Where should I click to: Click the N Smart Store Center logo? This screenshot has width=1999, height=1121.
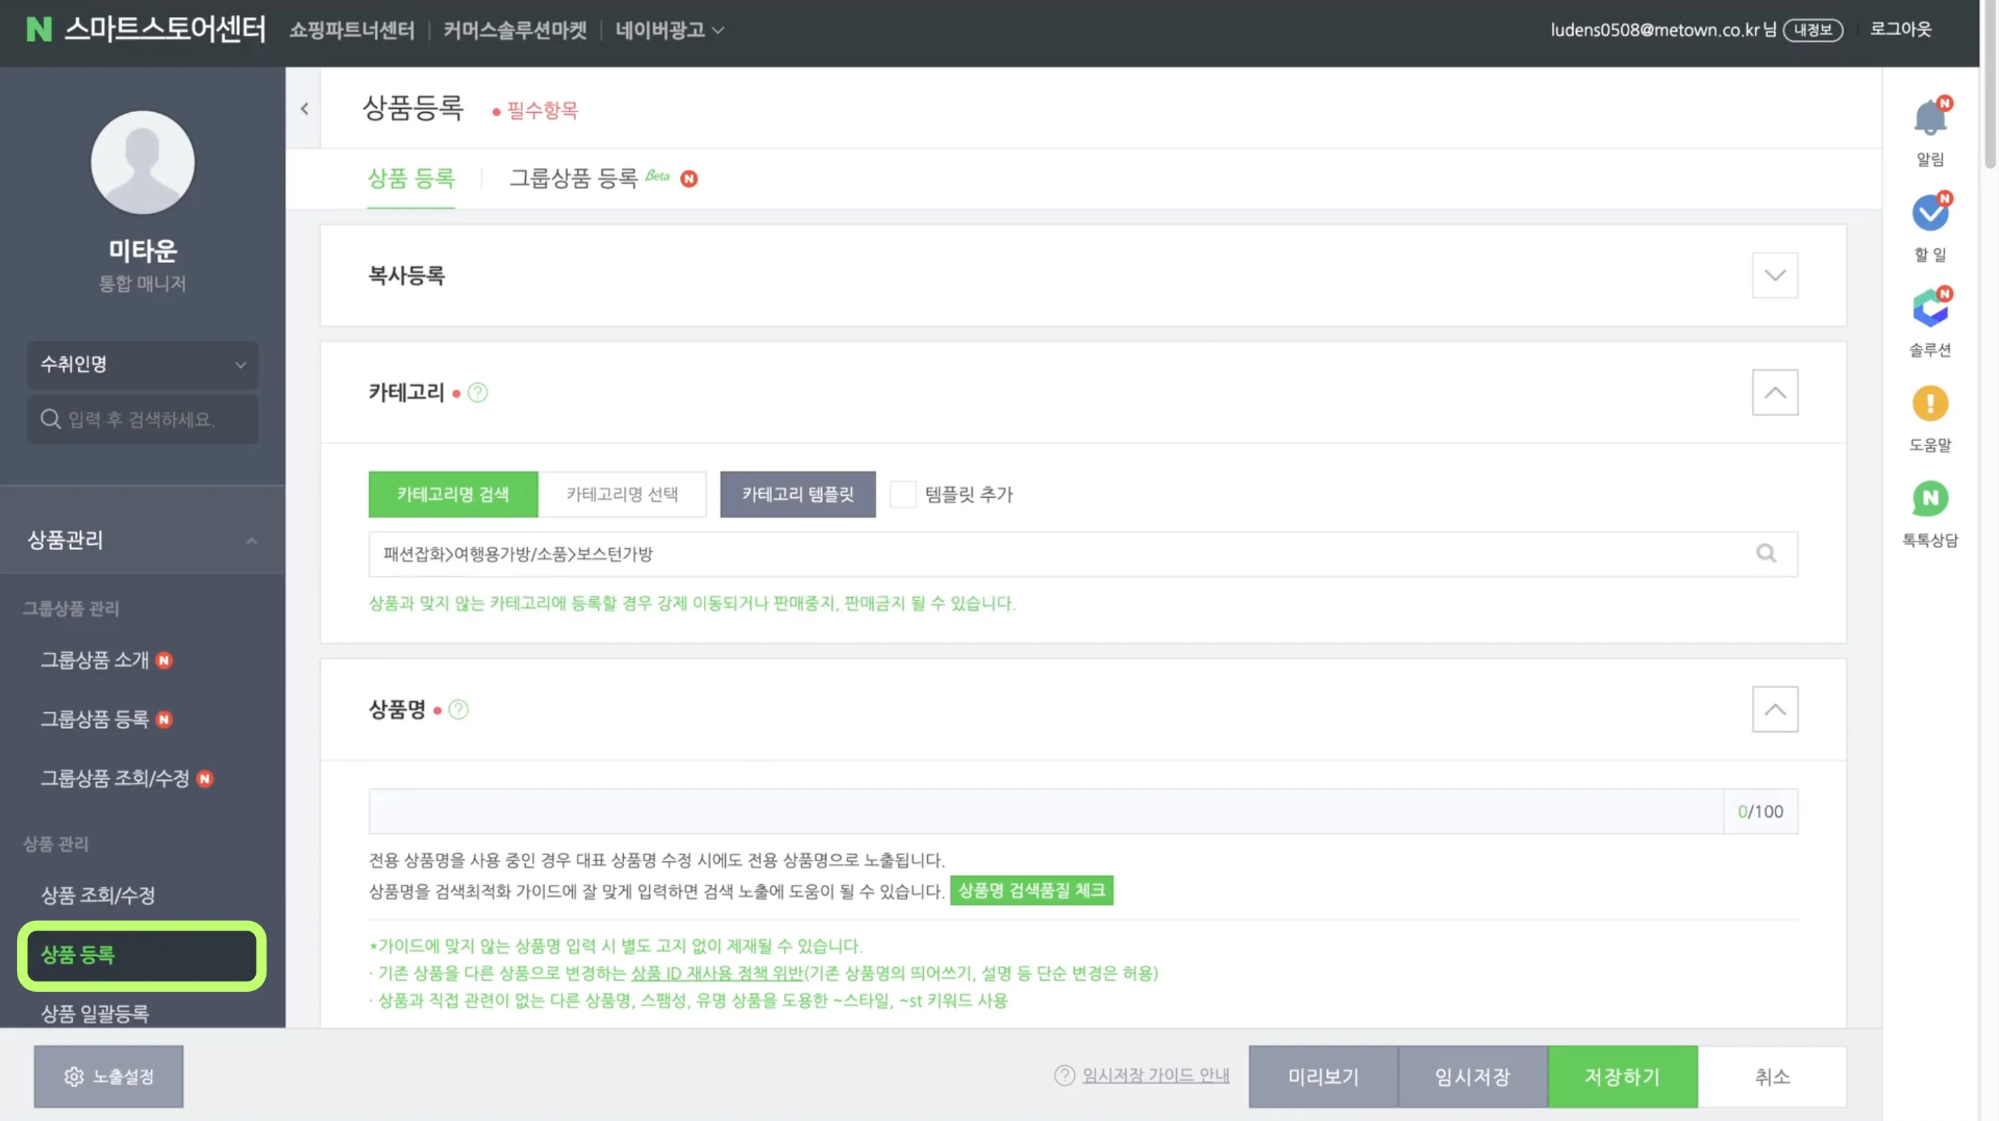click(x=140, y=30)
